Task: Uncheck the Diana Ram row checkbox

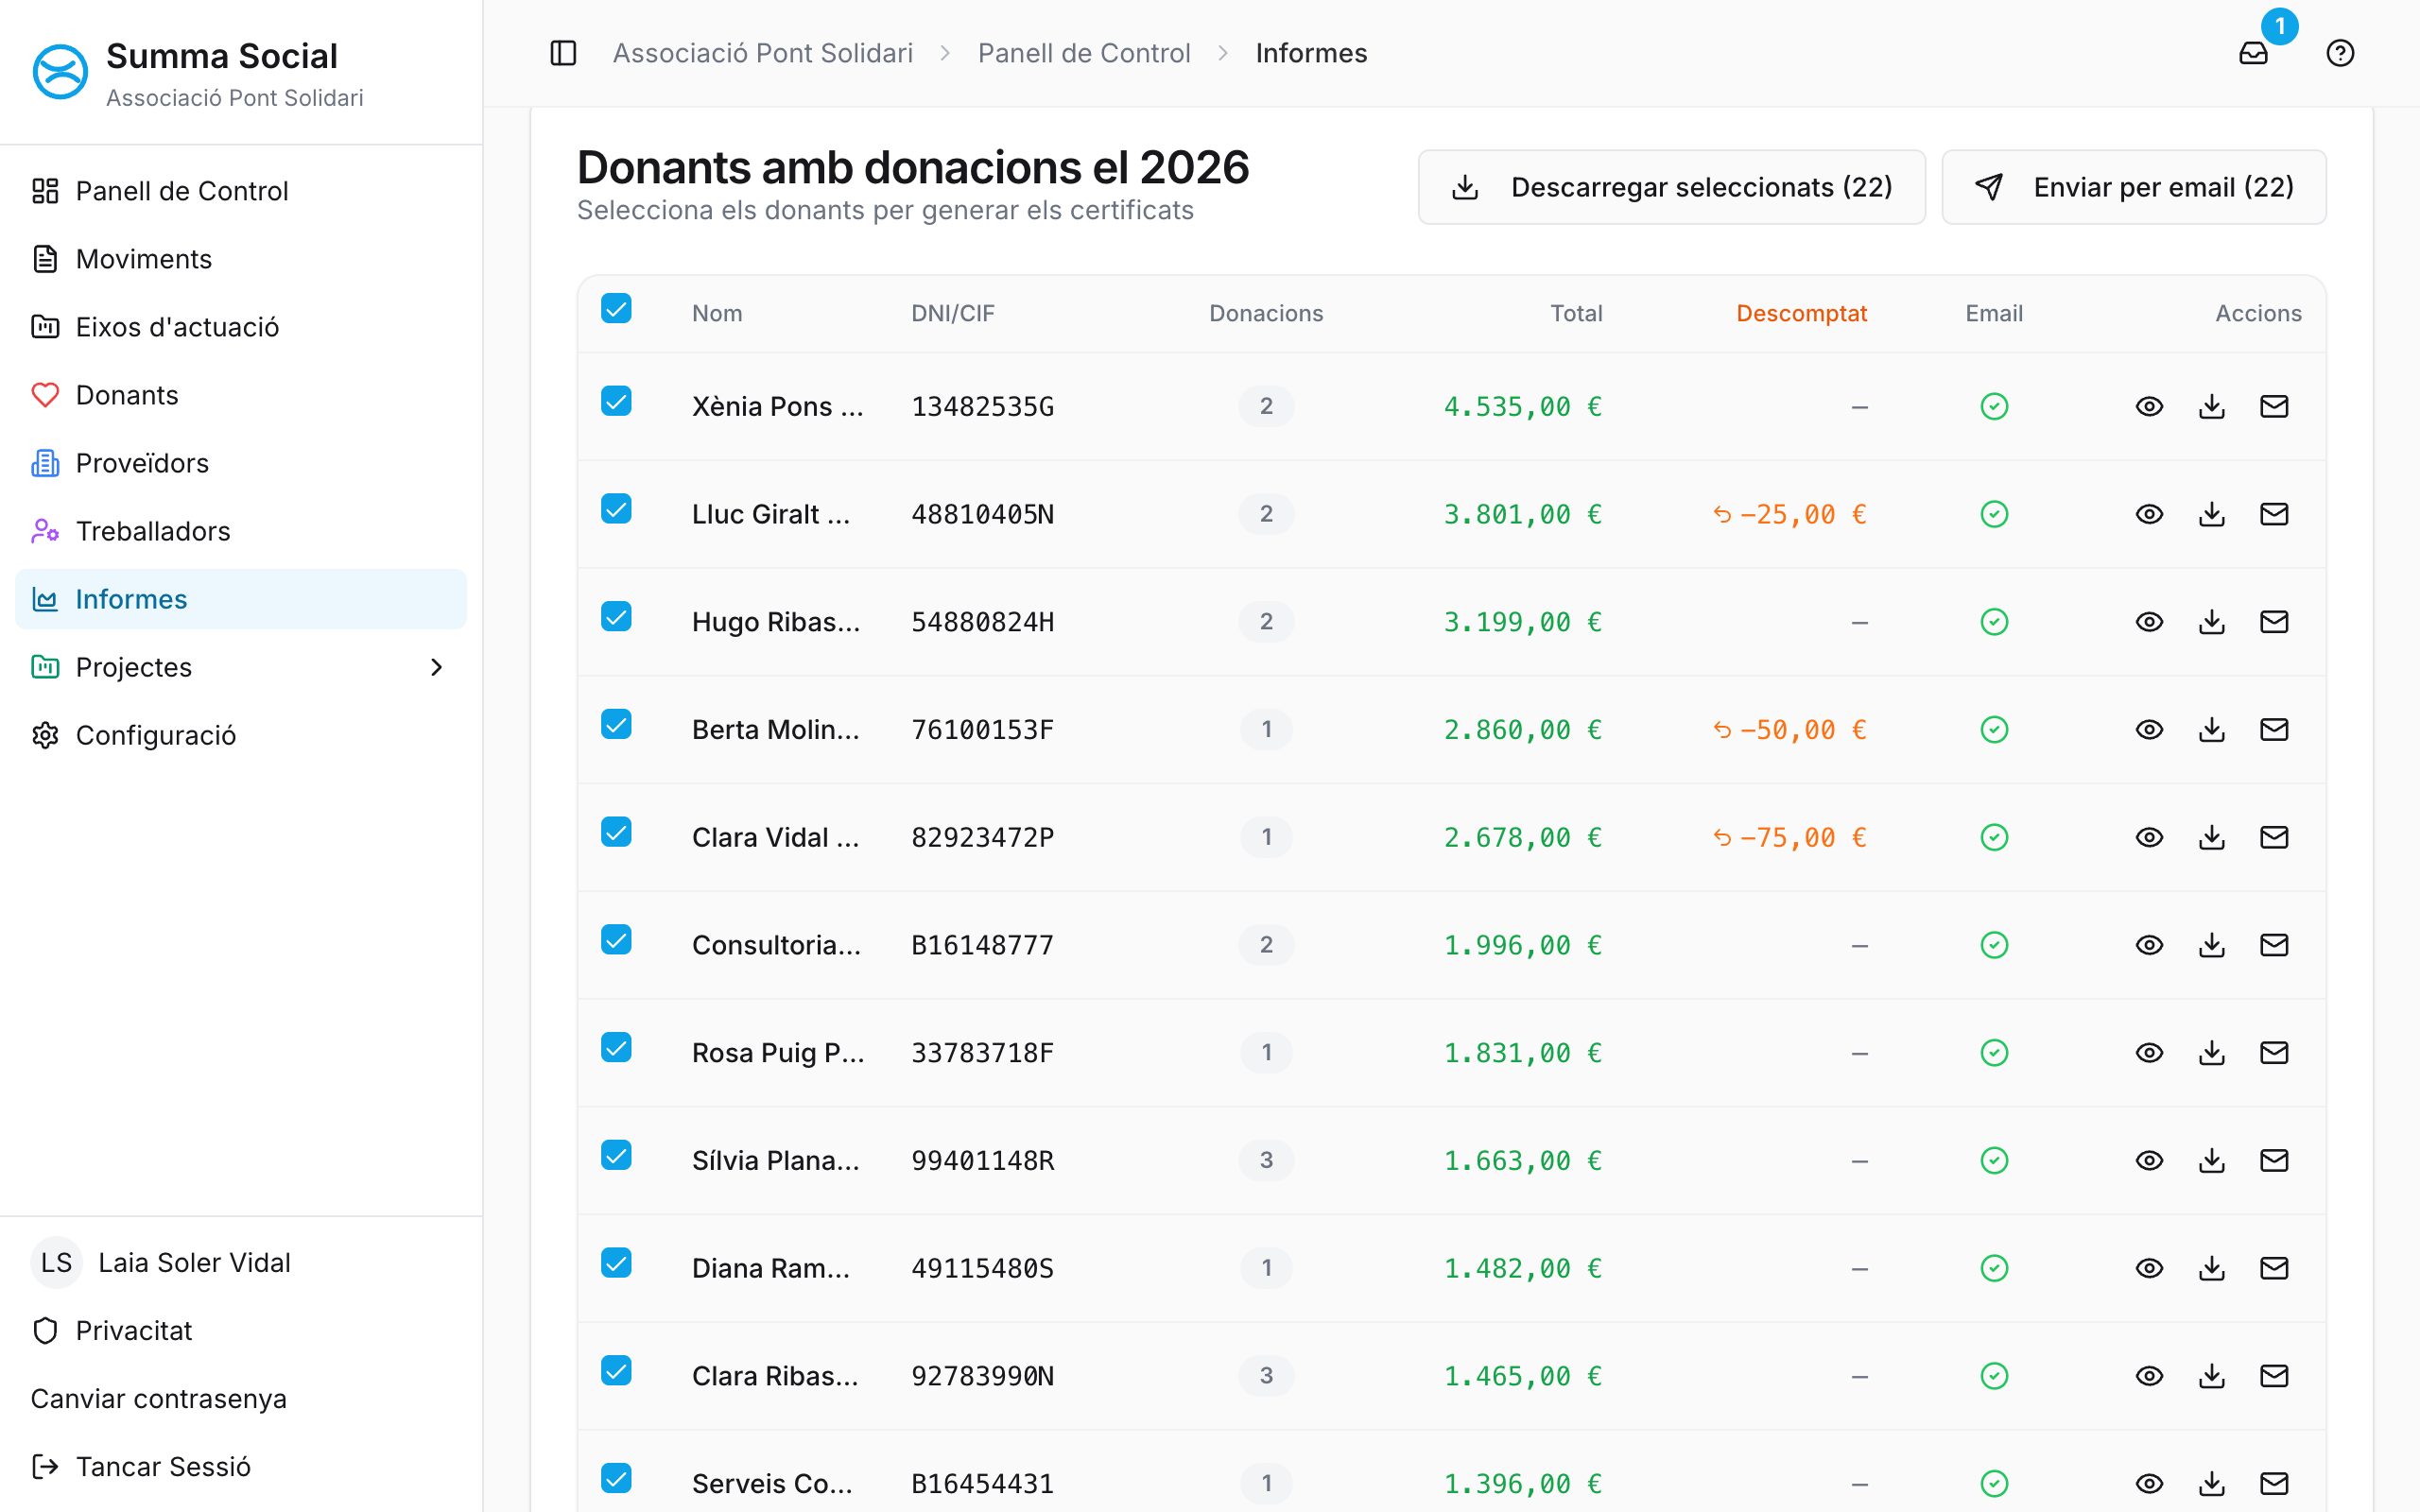Action: pyautogui.click(x=616, y=1263)
